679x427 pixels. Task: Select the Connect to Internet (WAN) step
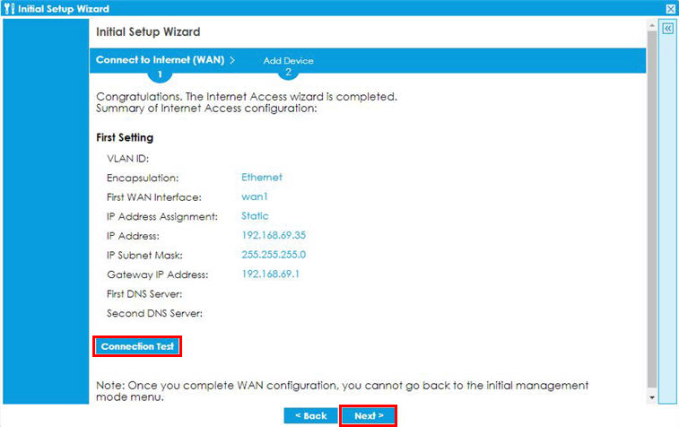coord(160,60)
